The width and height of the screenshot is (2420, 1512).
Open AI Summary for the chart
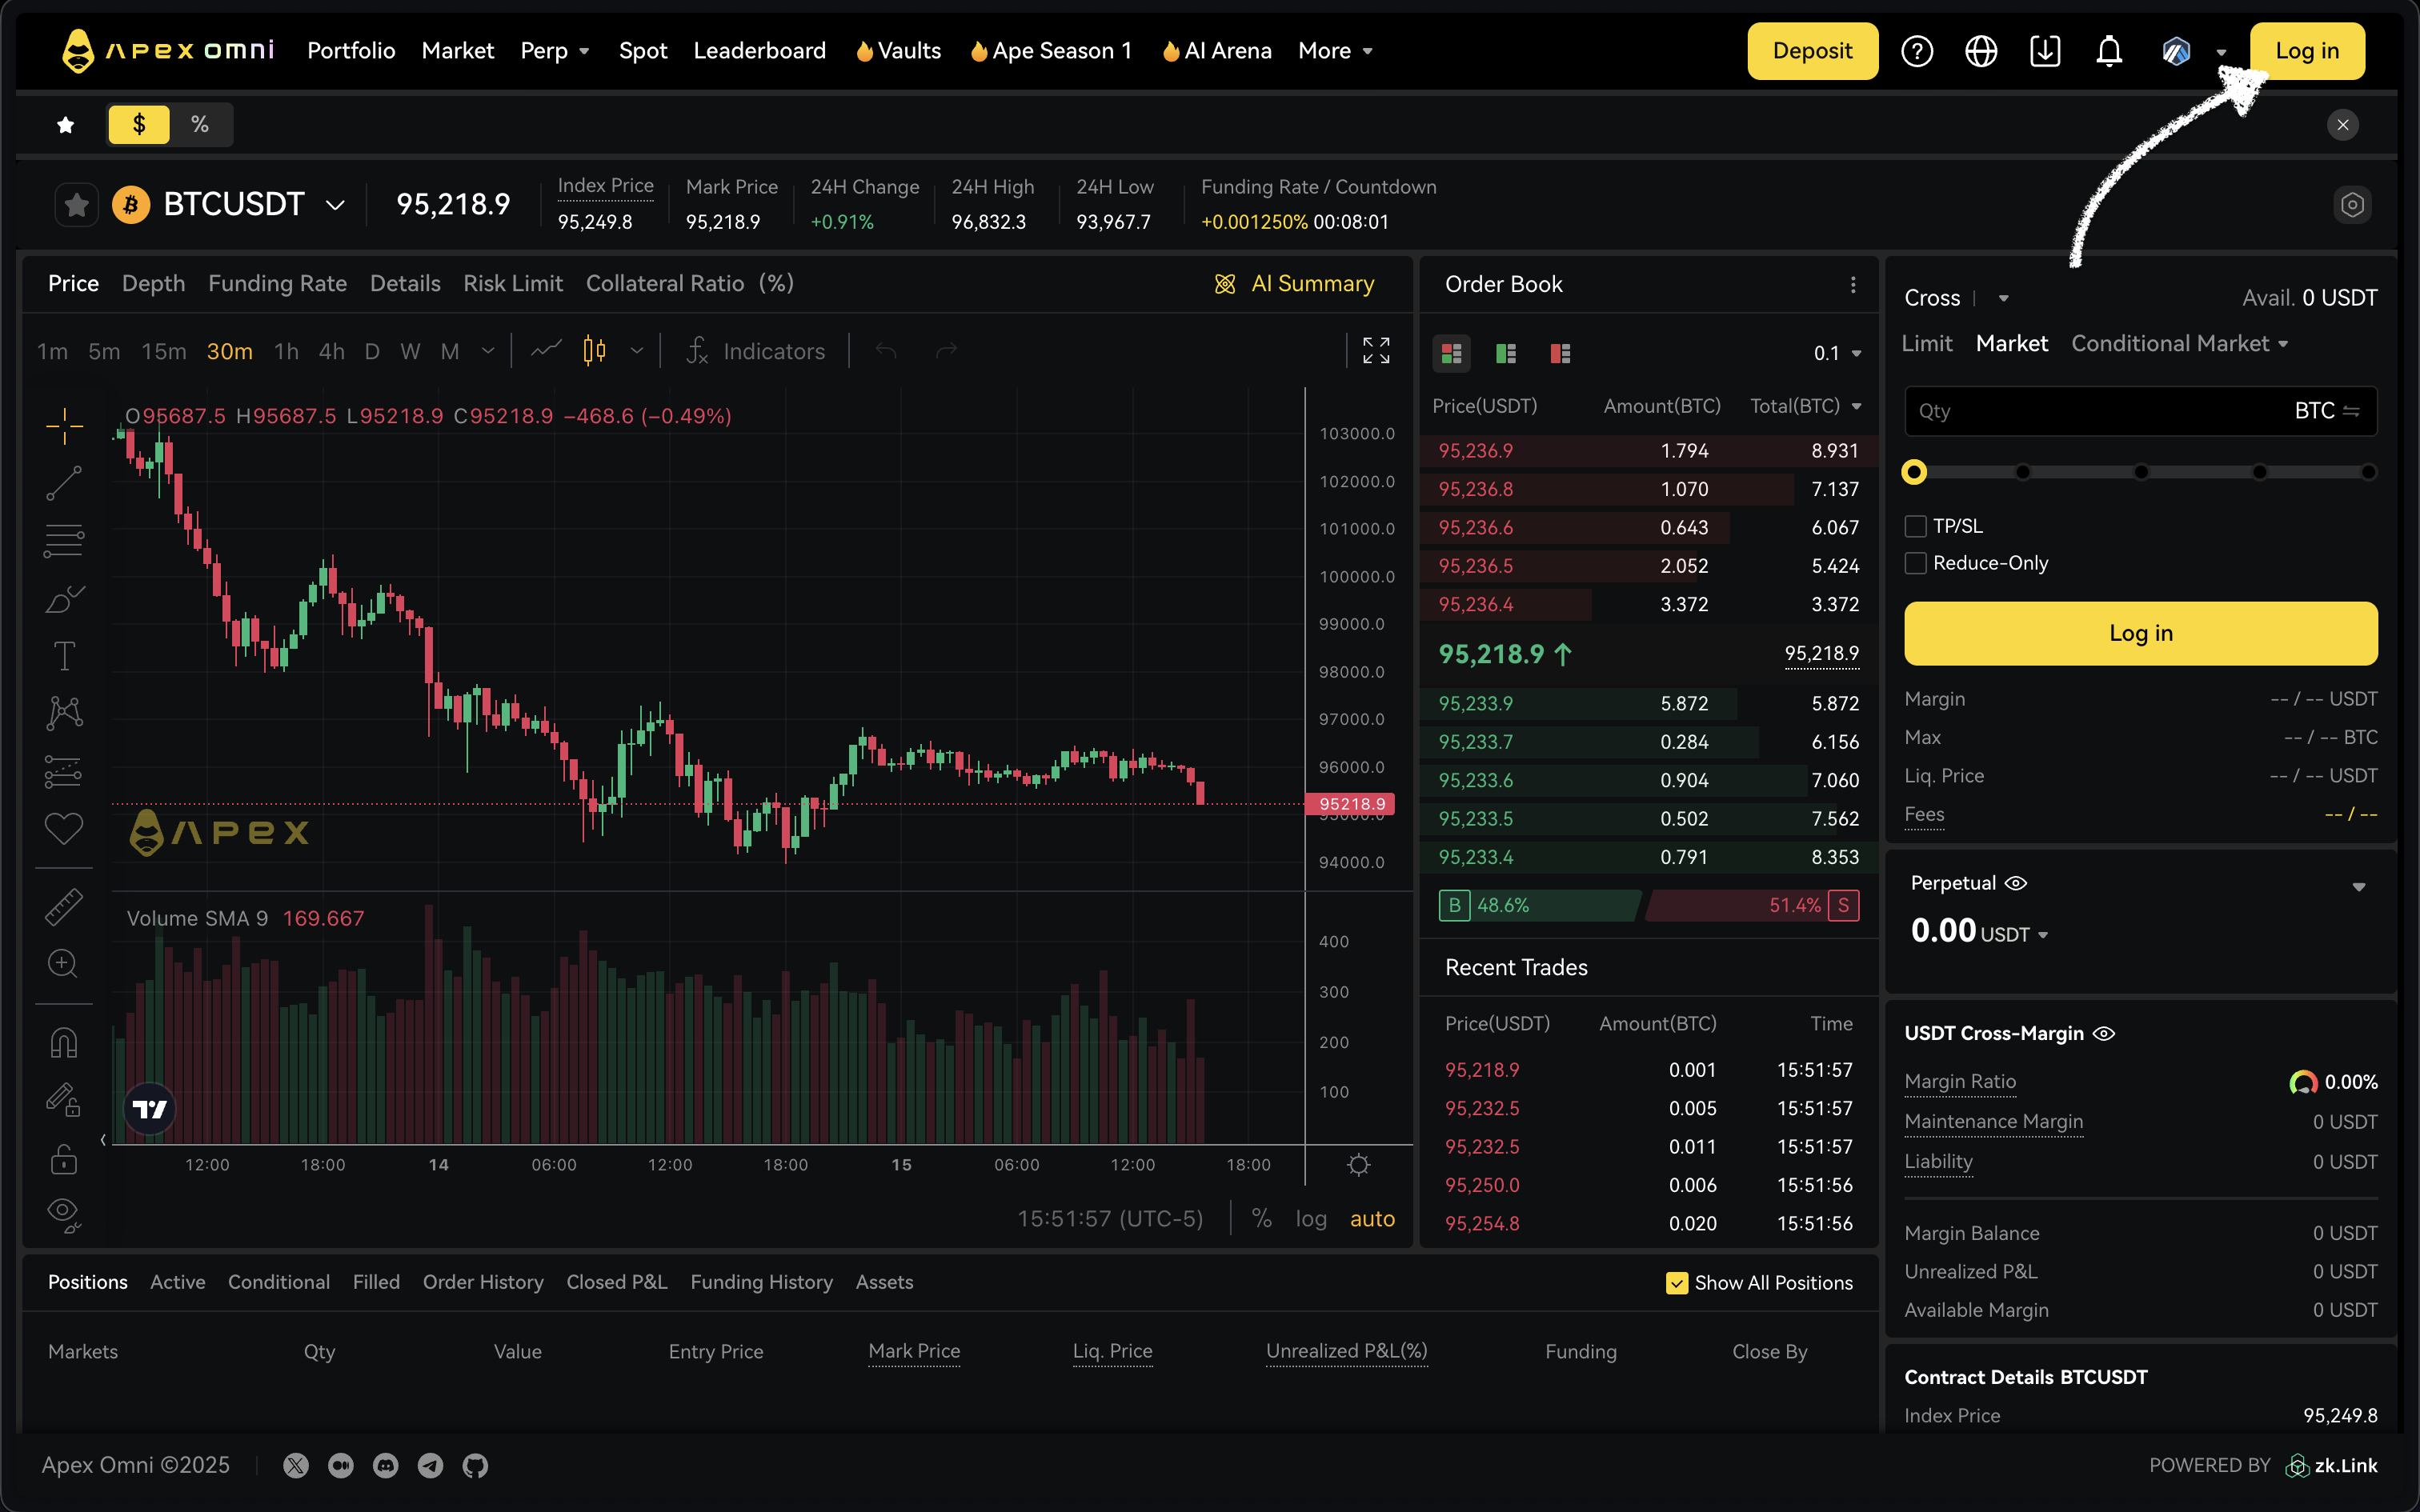pos(1296,283)
